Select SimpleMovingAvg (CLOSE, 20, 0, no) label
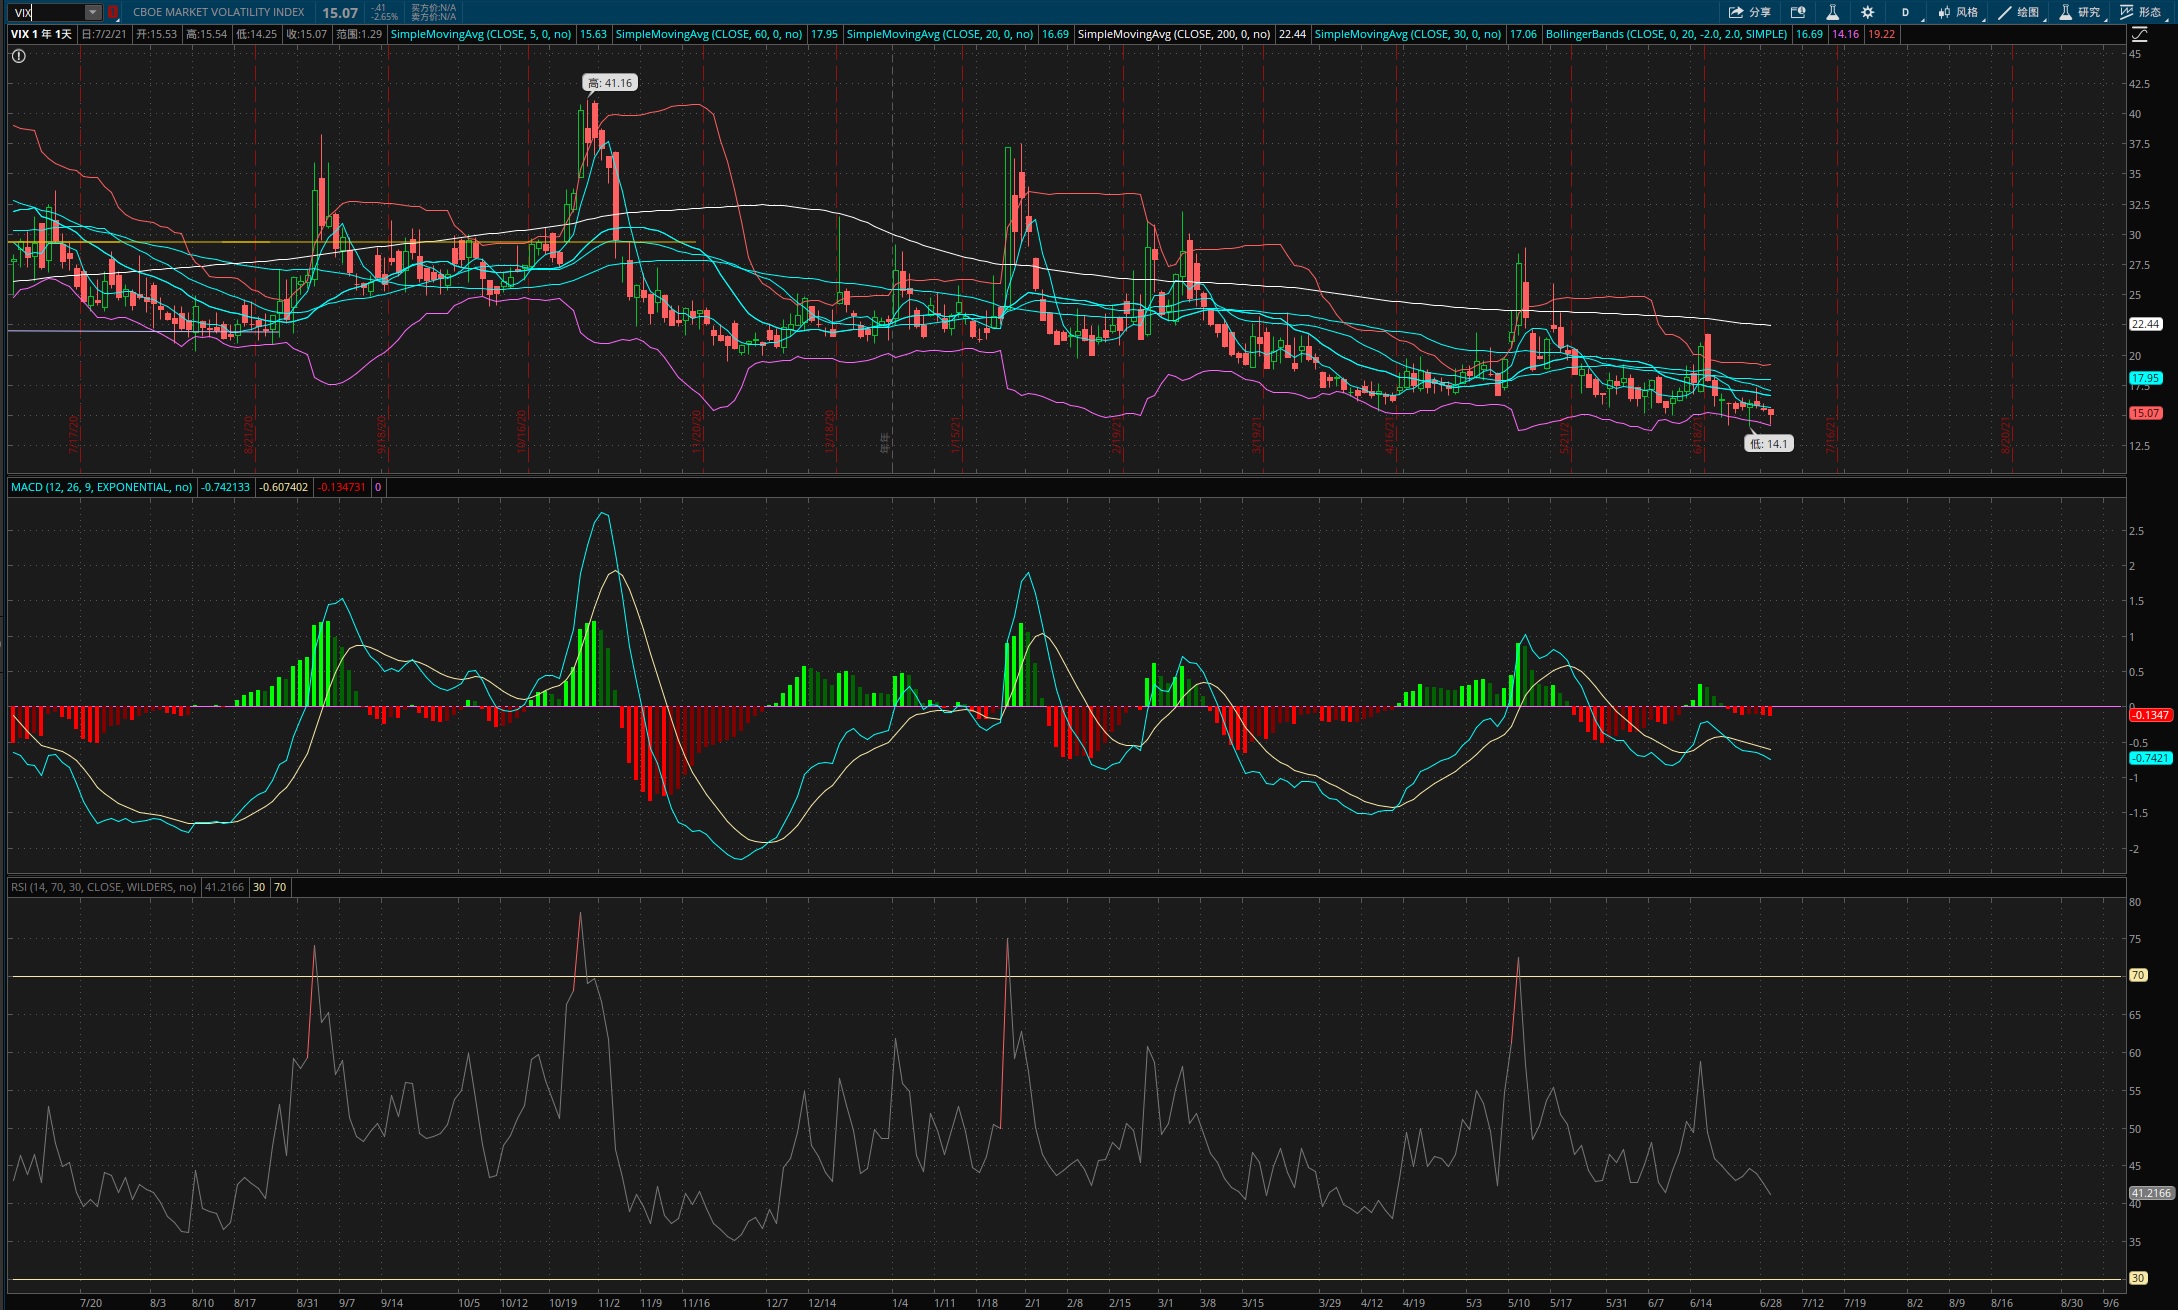 [940, 34]
